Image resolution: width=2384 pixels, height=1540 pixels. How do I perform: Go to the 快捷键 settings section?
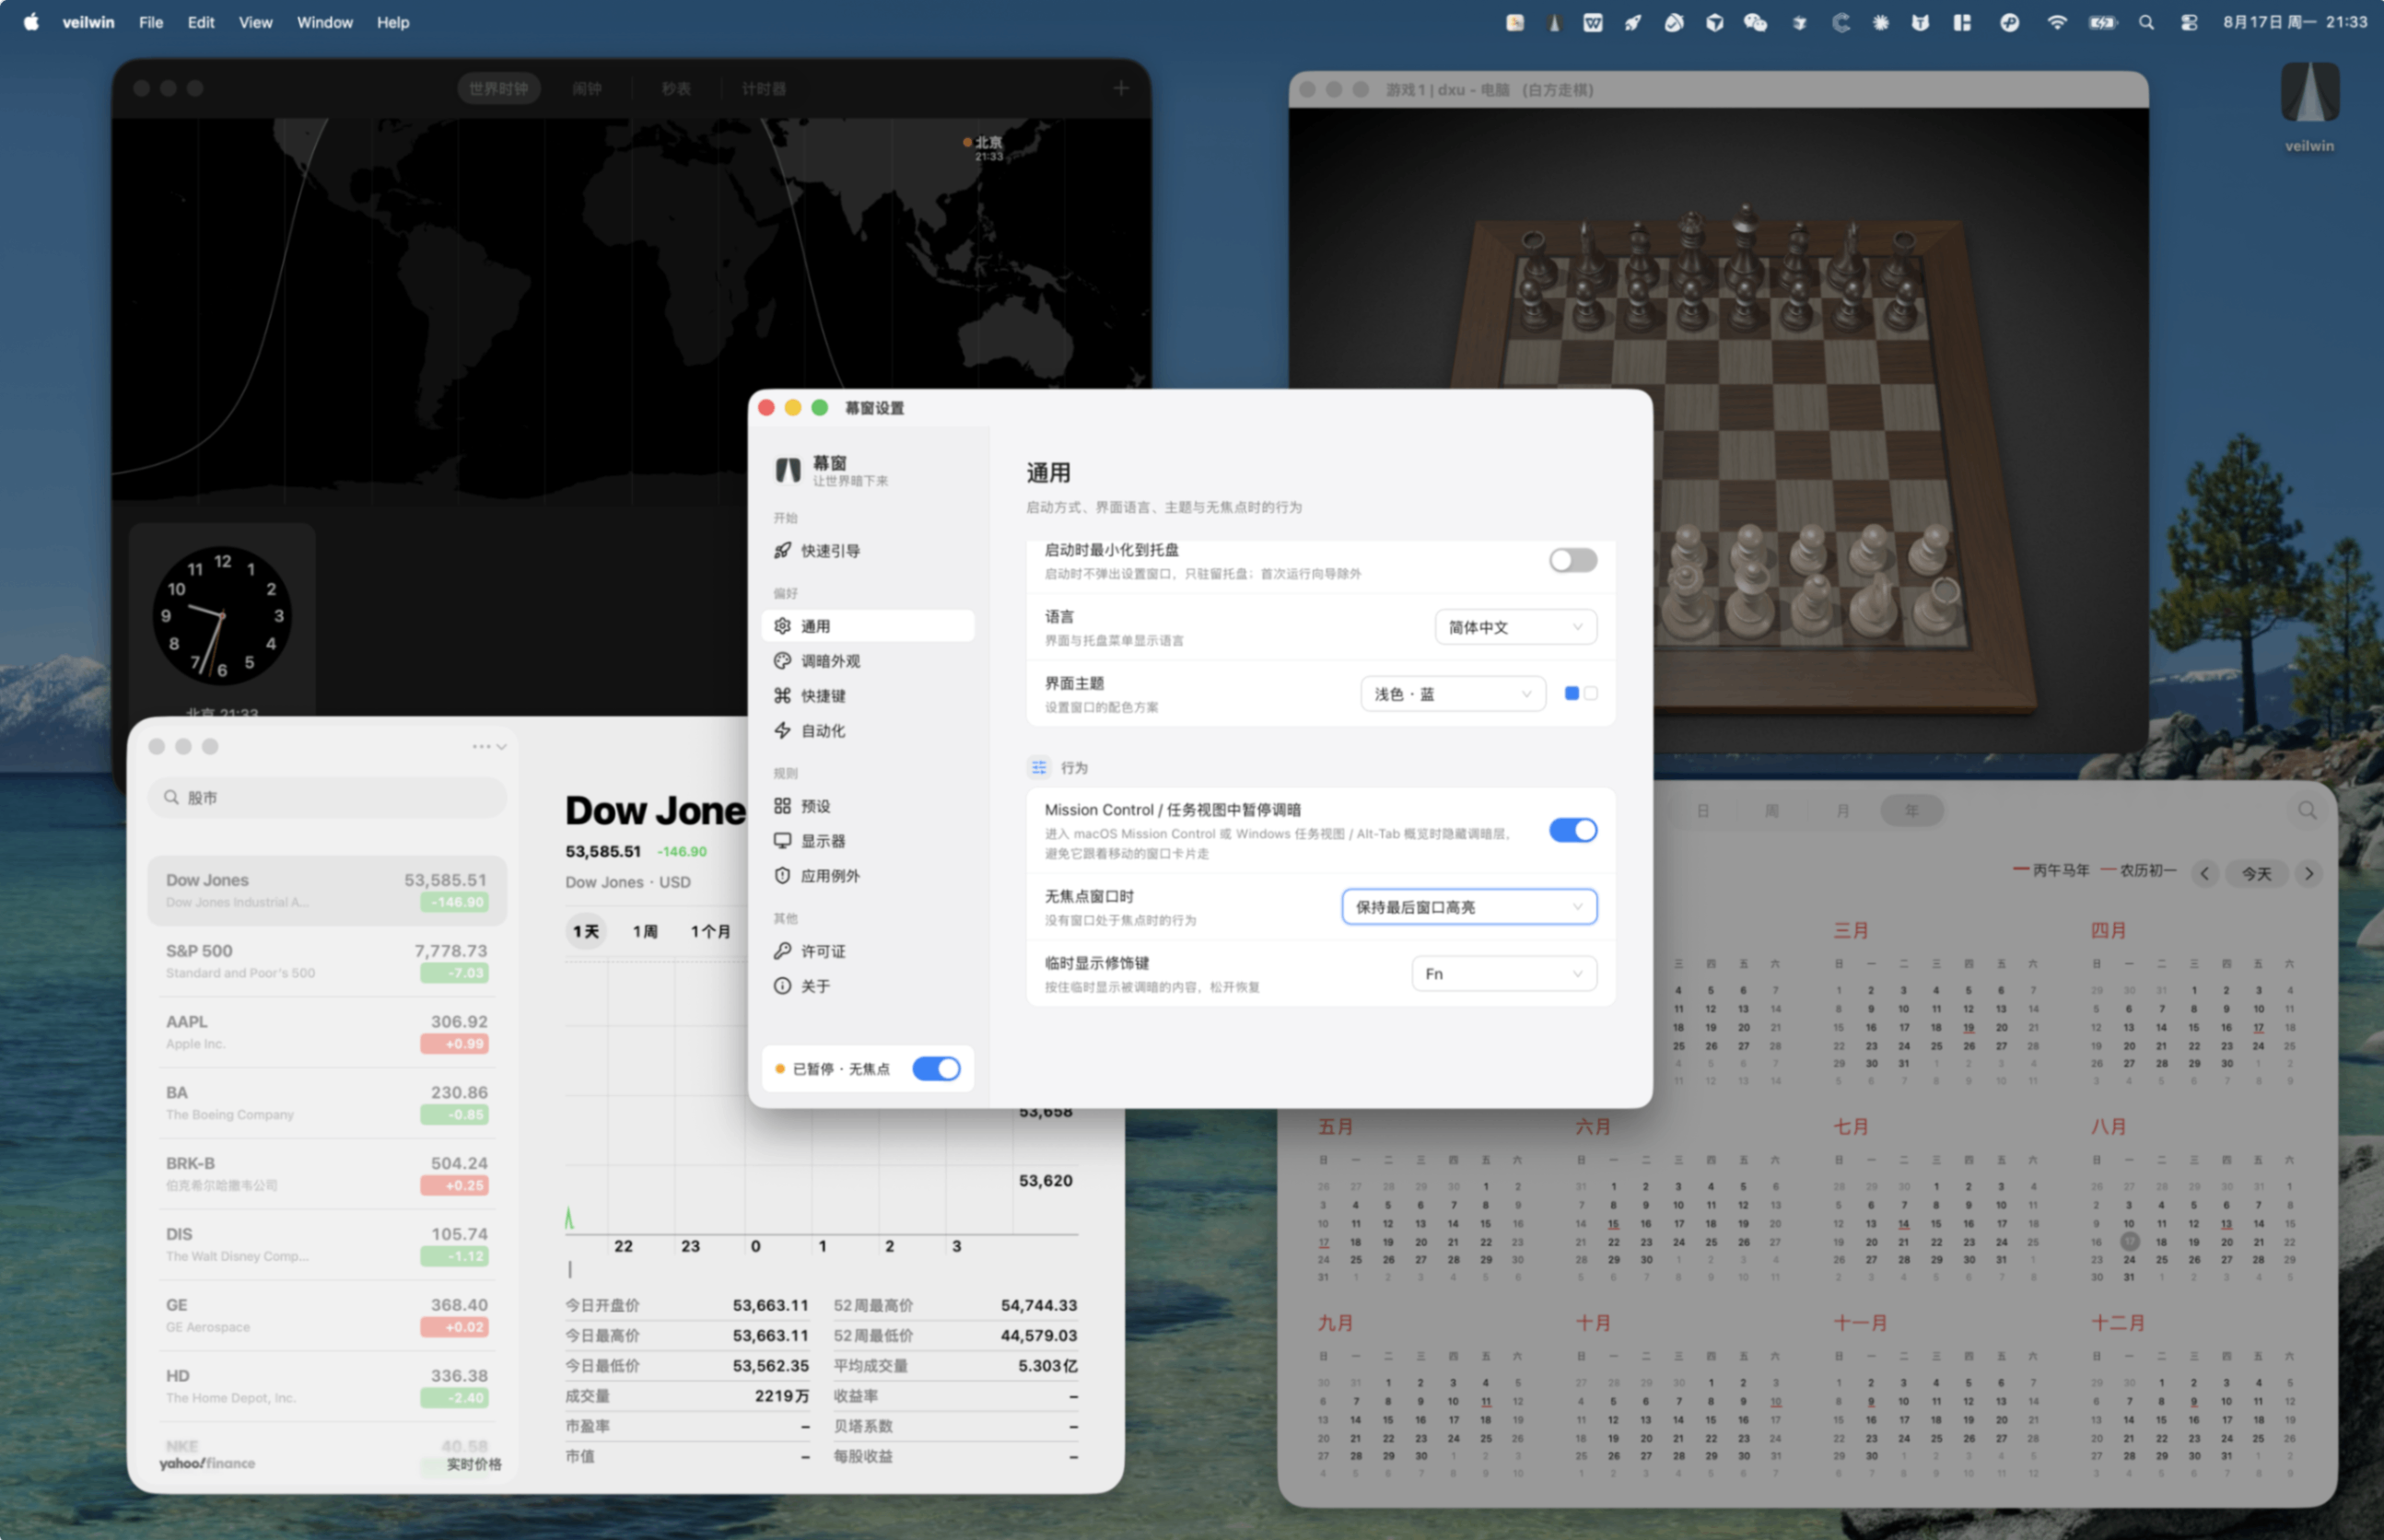coord(867,696)
